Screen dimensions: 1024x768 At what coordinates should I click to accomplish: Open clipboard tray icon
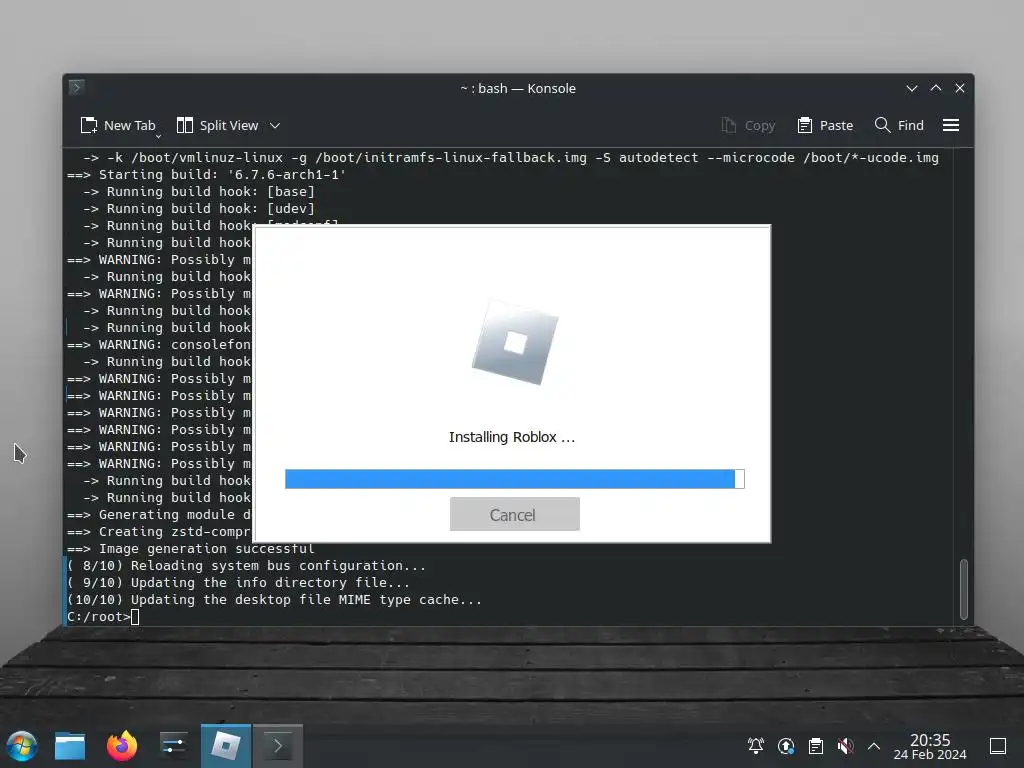point(816,746)
